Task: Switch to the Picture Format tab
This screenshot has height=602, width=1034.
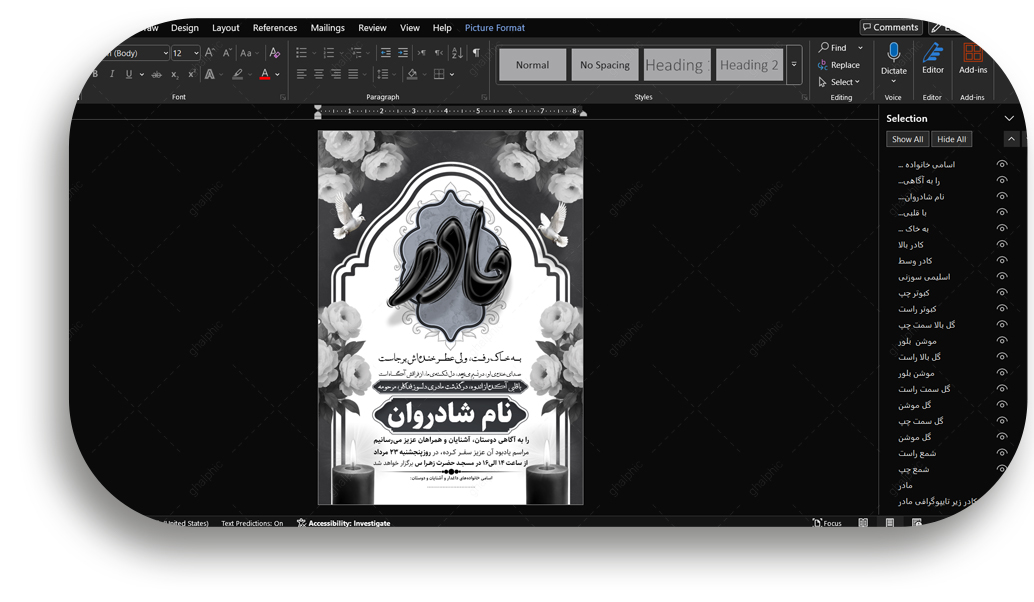Action: (494, 28)
